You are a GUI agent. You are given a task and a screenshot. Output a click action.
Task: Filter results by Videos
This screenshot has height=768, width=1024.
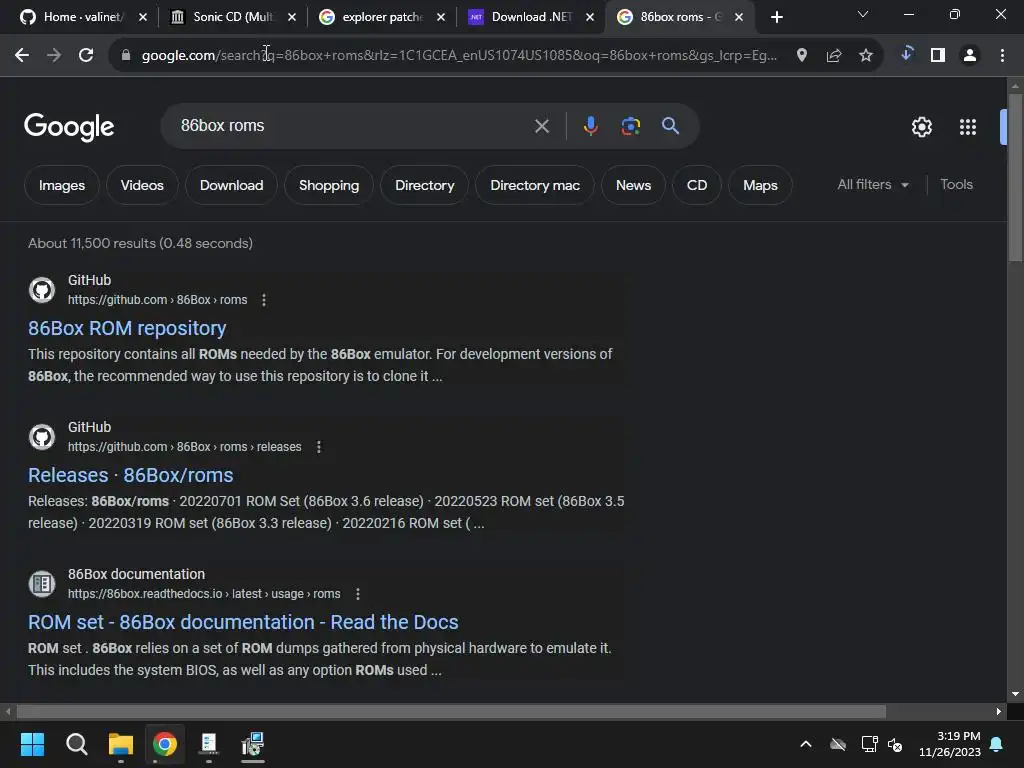(x=142, y=185)
